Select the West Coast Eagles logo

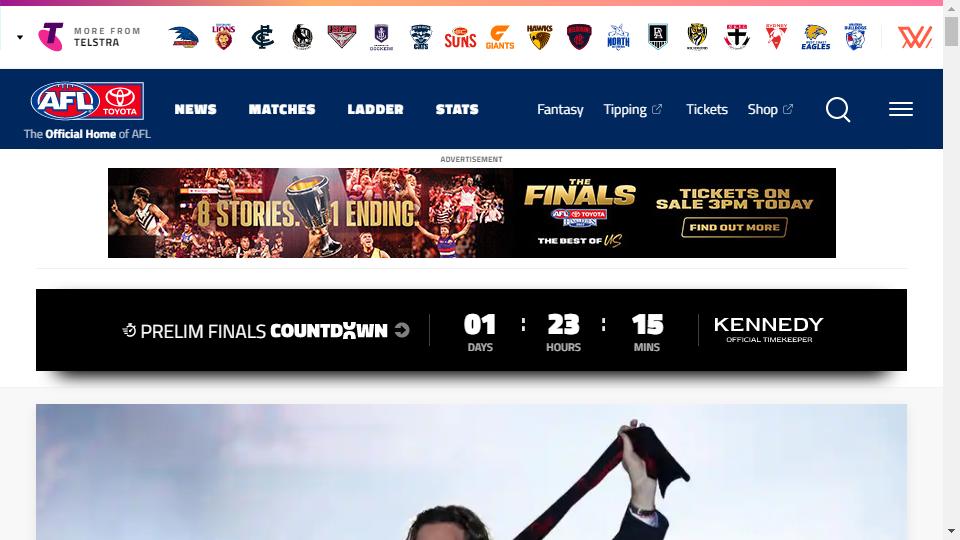[816, 37]
